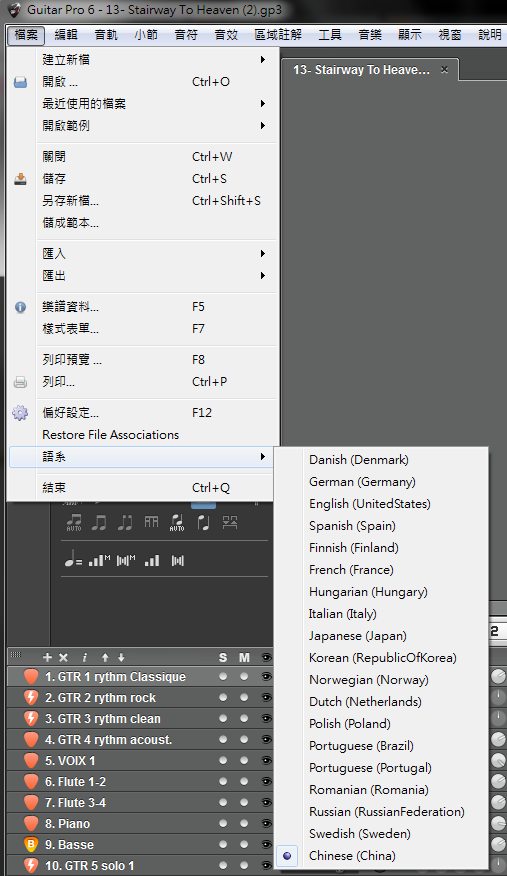Expand the 匯入 submenu
Viewport: 507px width, 876px height.
(142, 253)
